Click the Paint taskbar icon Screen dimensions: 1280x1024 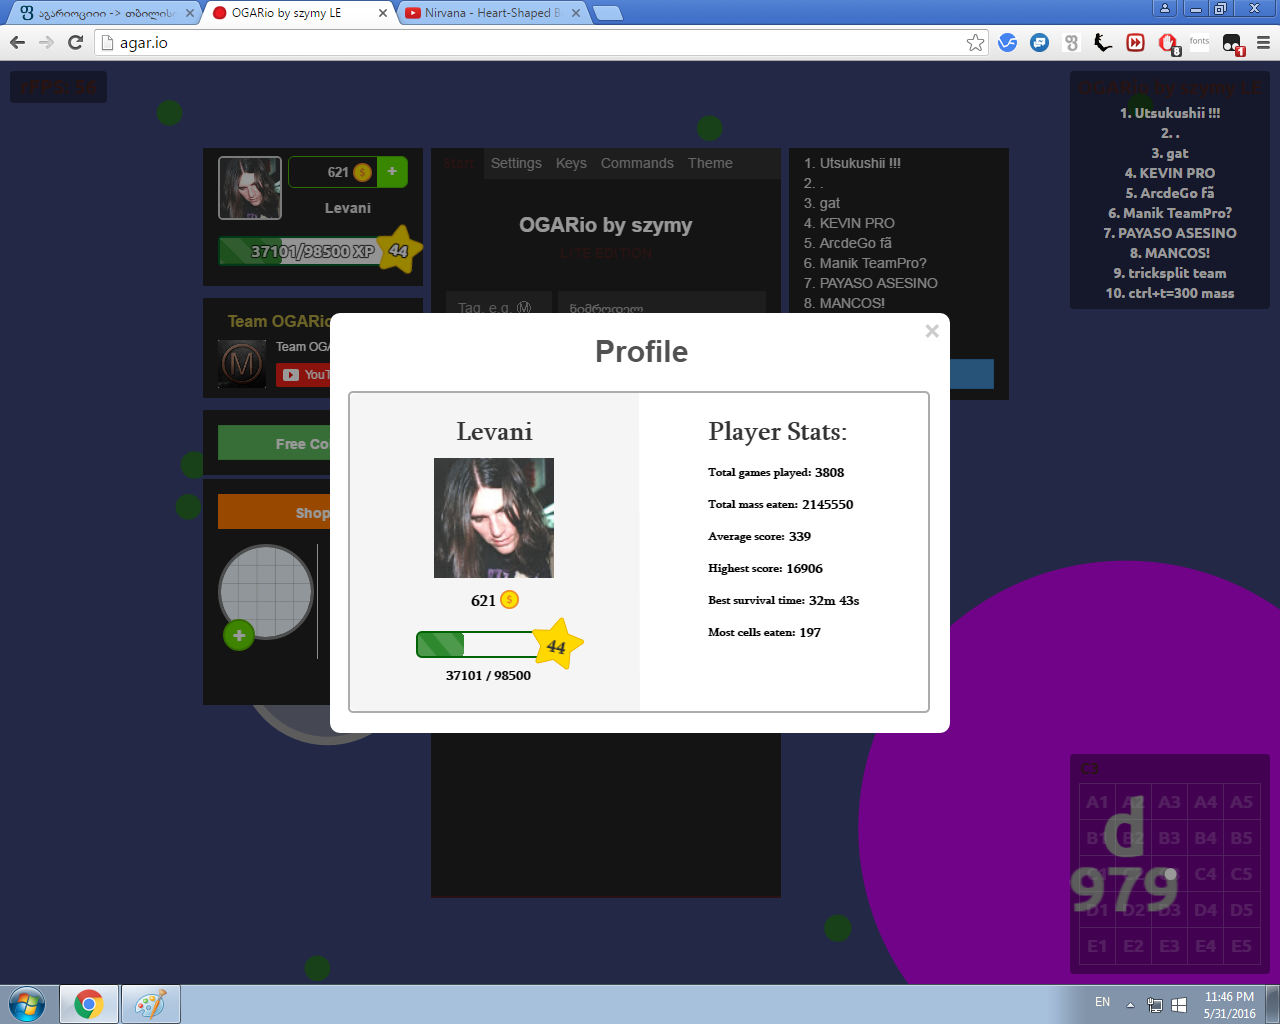151,1004
